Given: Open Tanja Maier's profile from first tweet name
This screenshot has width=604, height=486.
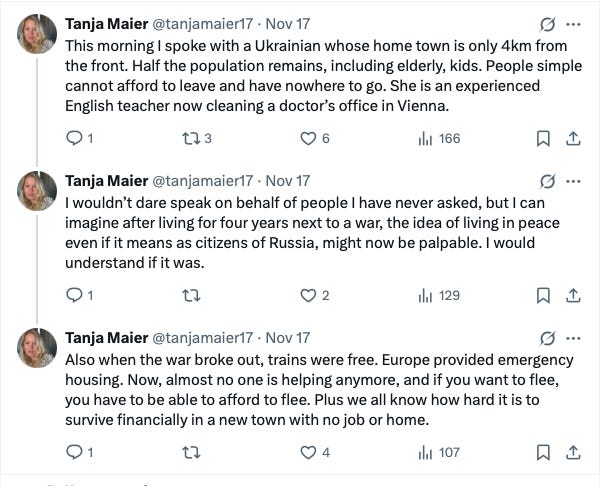Looking at the screenshot, I should click(x=105, y=23).
